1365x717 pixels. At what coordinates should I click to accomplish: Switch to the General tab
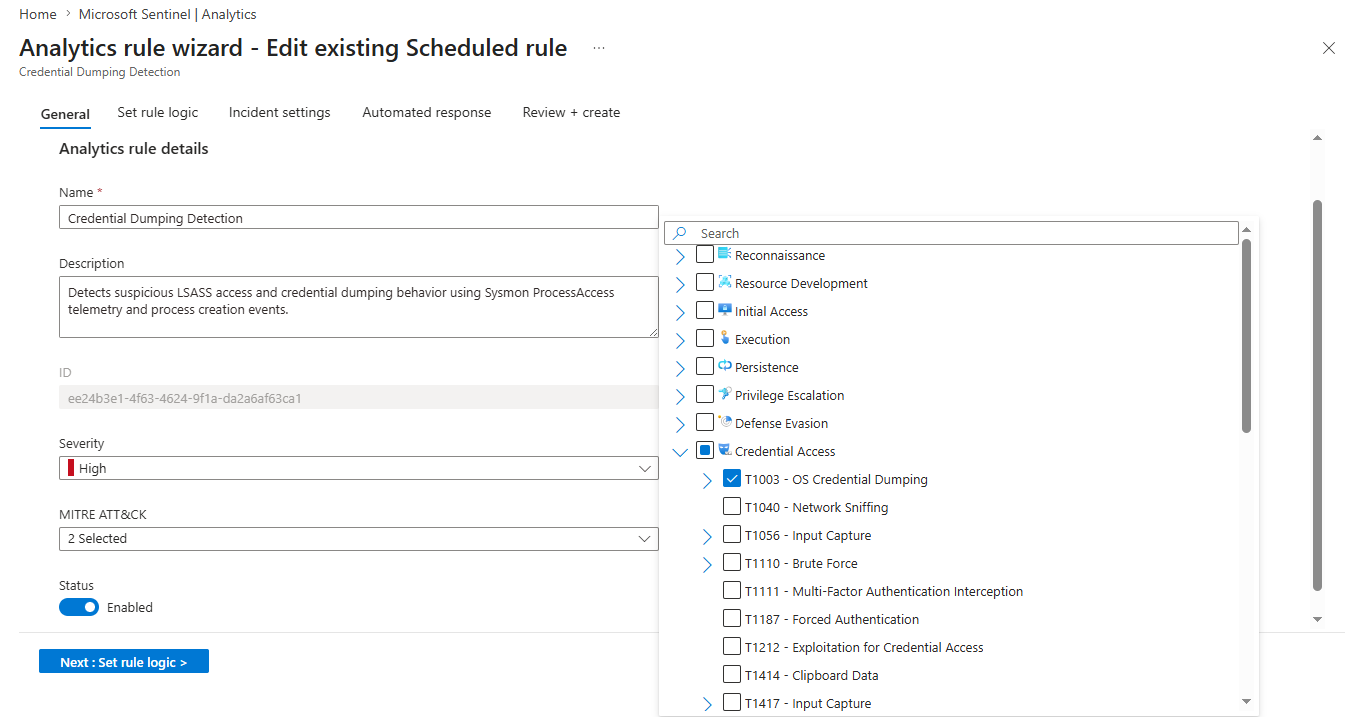coord(65,114)
